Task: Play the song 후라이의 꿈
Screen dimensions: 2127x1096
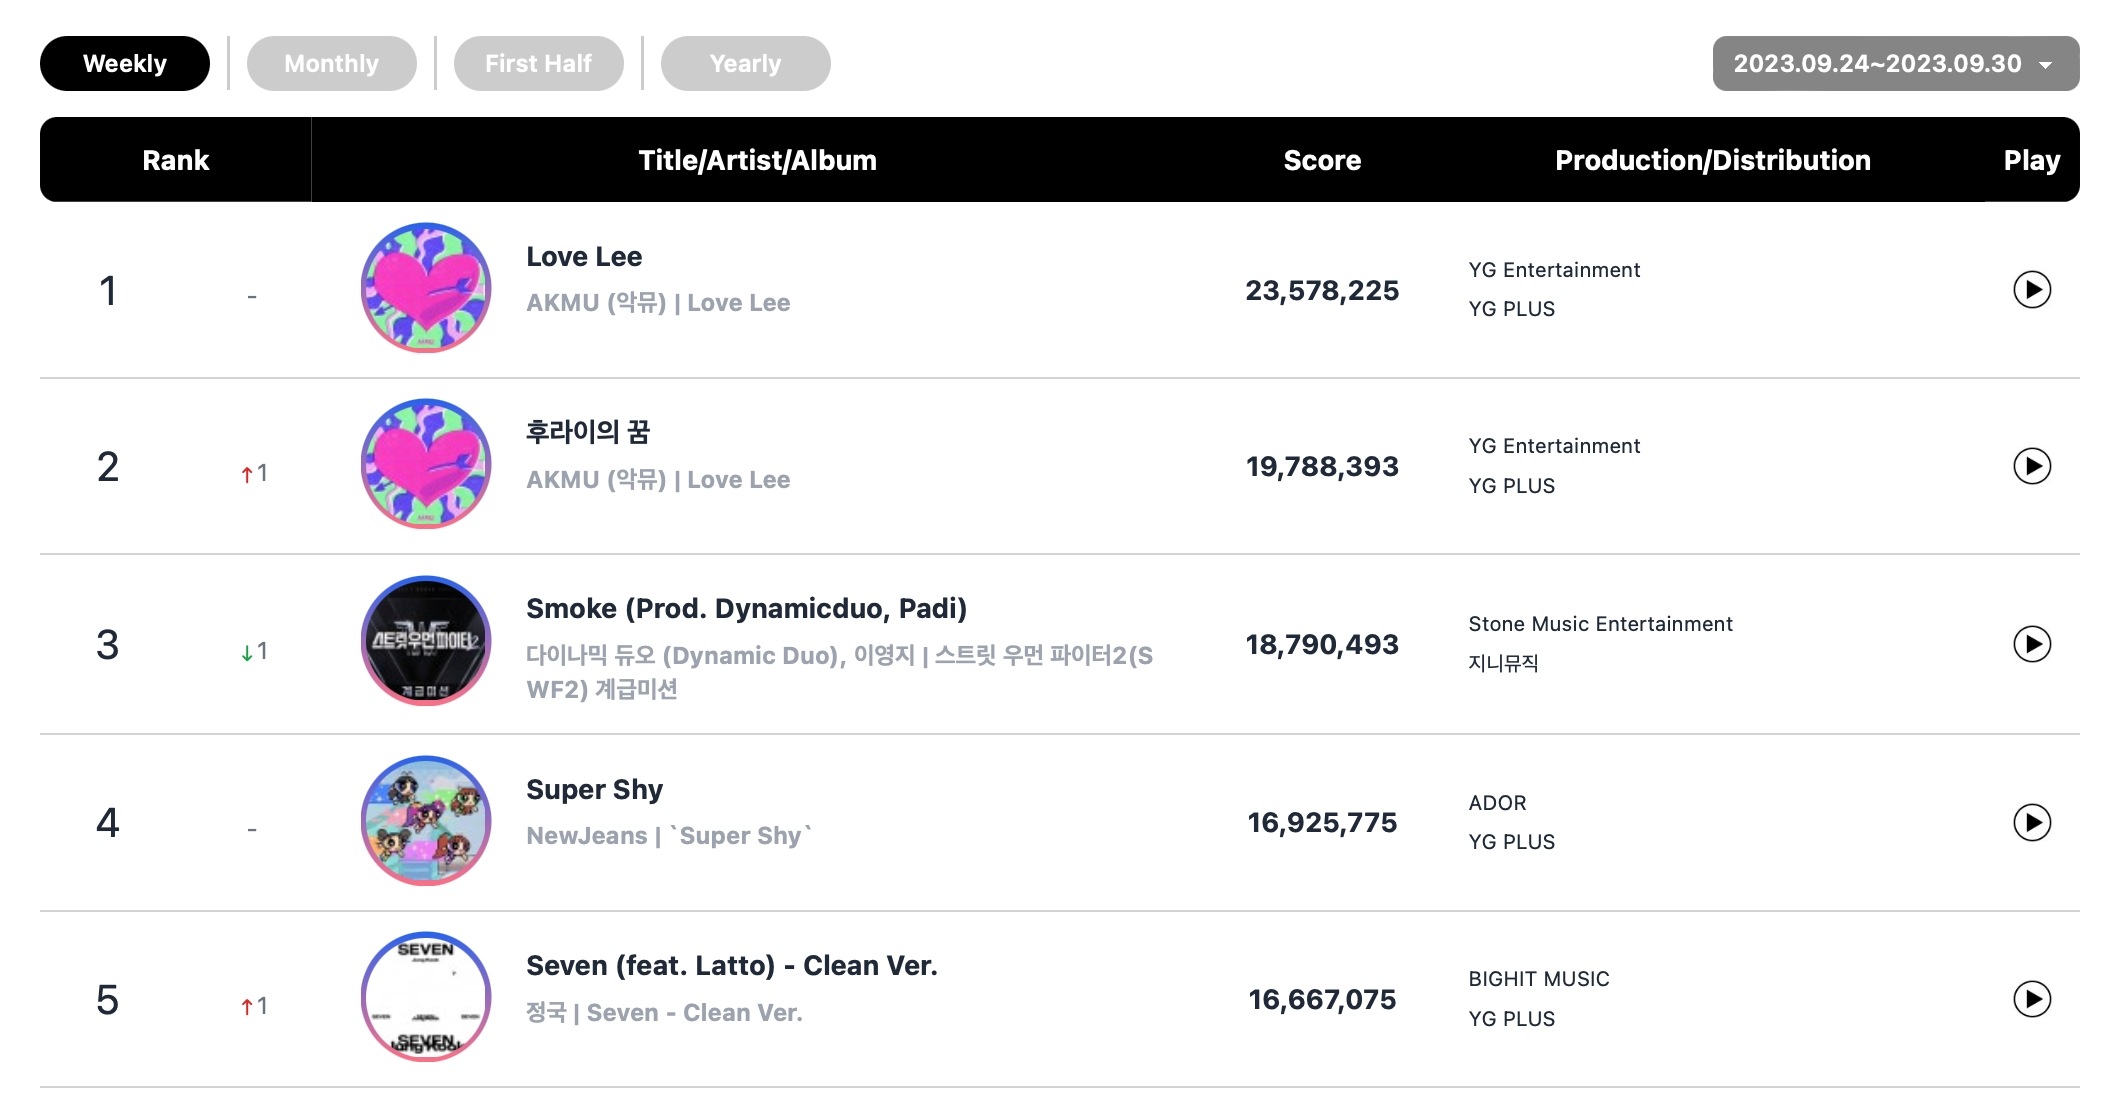Action: tap(2031, 466)
